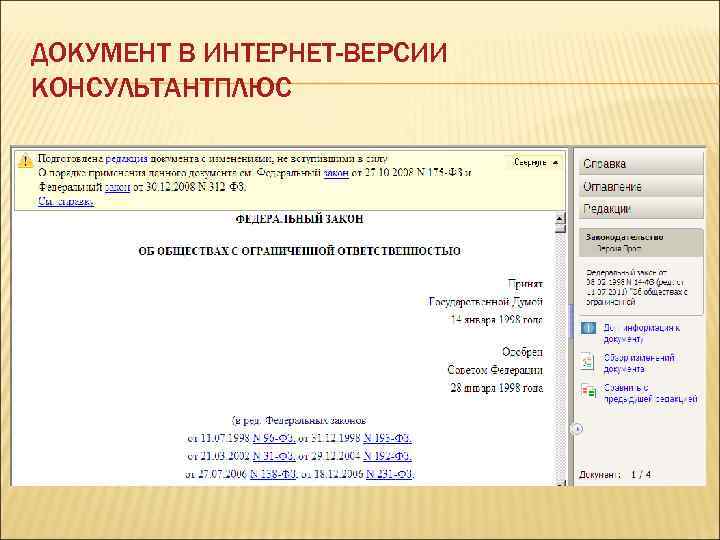Click the document vertical scrollbar track
Screen dimensions: 720x540
(560, 358)
